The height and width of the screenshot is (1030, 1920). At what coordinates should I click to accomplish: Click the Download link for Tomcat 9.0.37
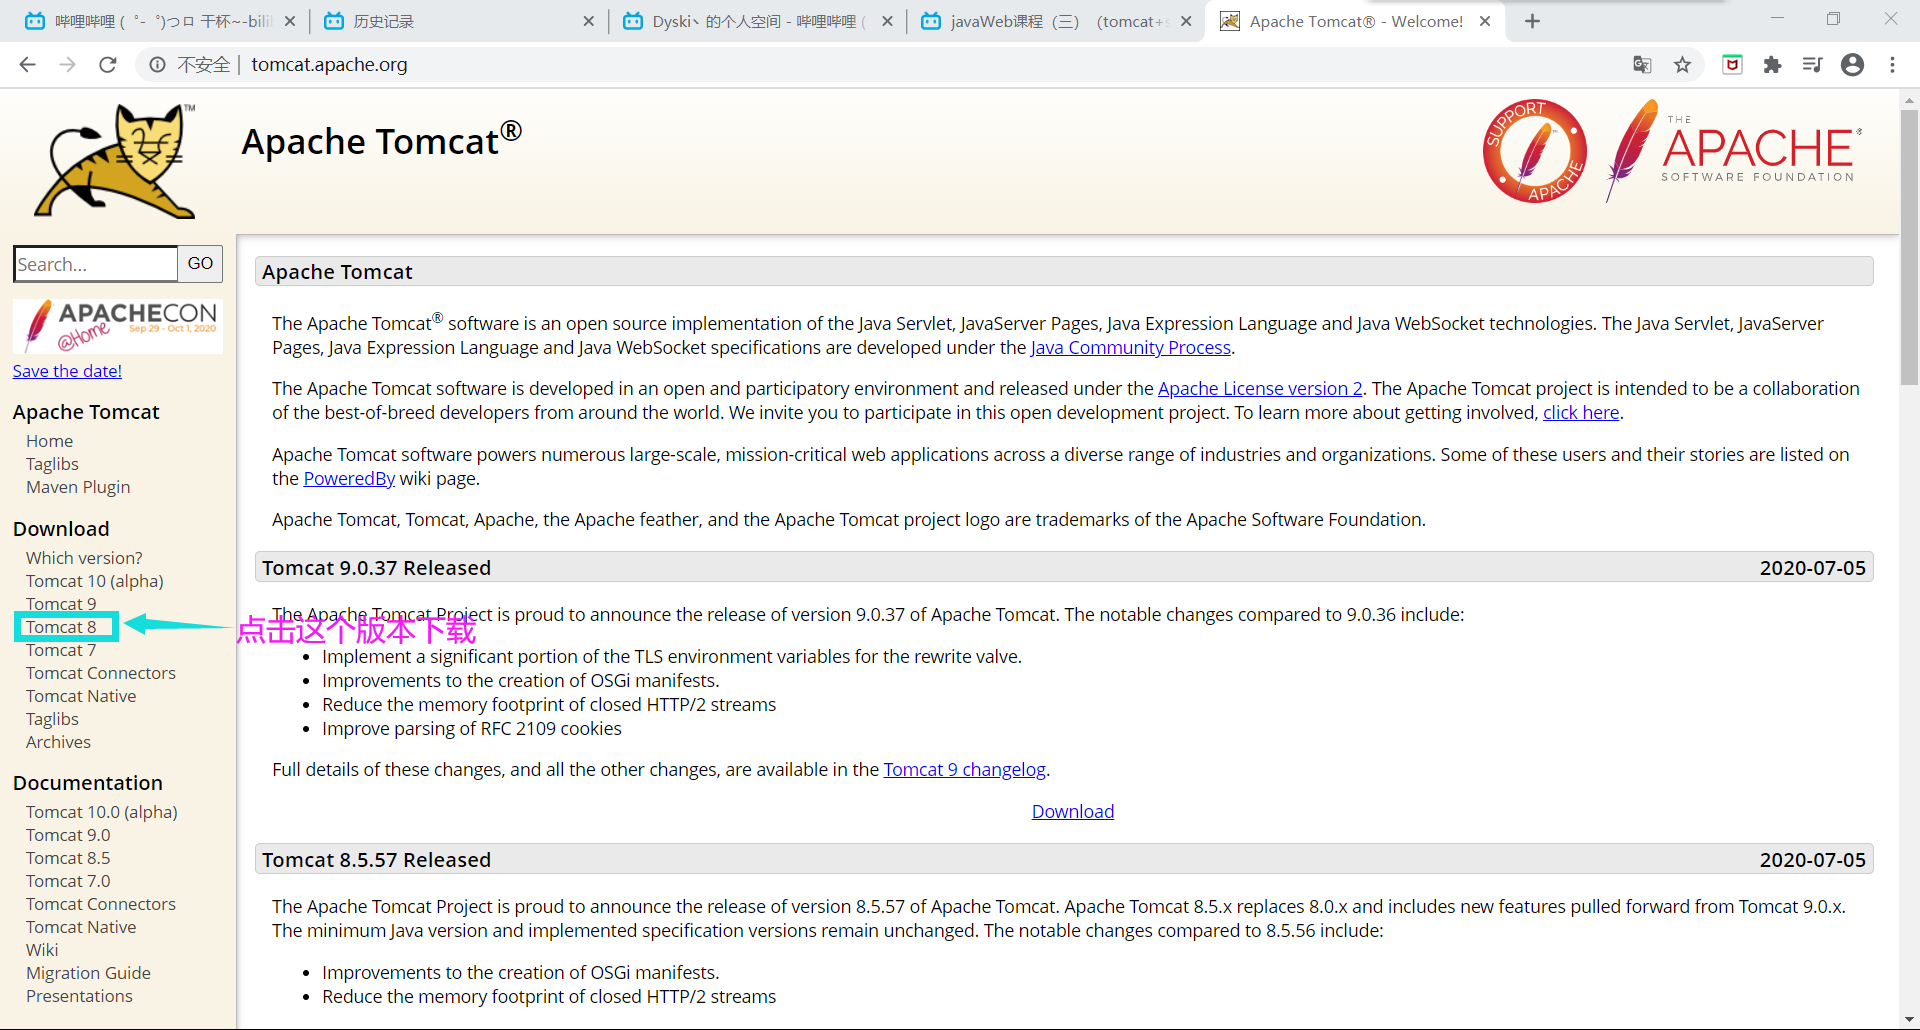(1072, 812)
